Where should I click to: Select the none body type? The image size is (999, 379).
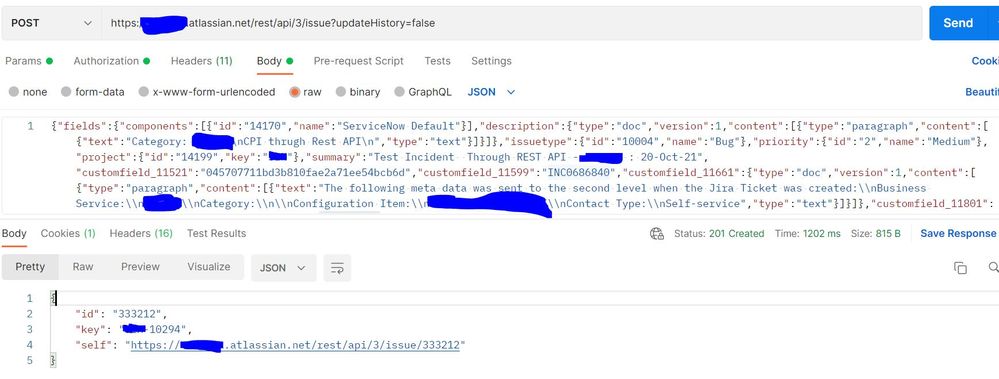28,92
